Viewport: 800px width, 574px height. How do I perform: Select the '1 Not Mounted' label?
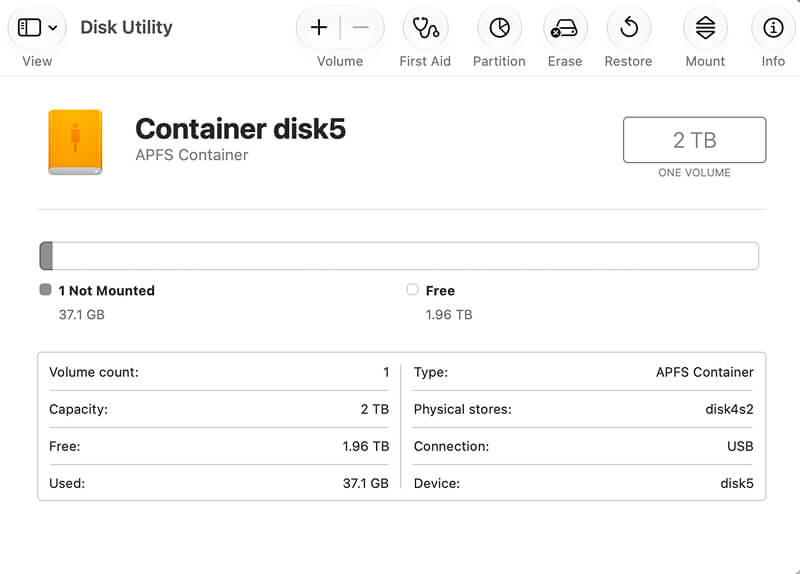click(x=107, y=291)
